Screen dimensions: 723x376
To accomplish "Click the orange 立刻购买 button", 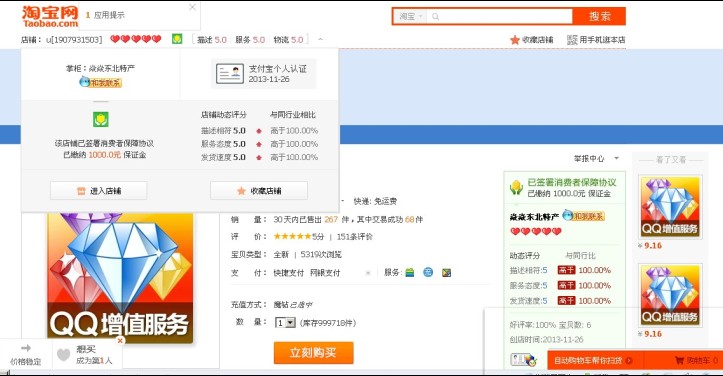I will pos(314,353).
